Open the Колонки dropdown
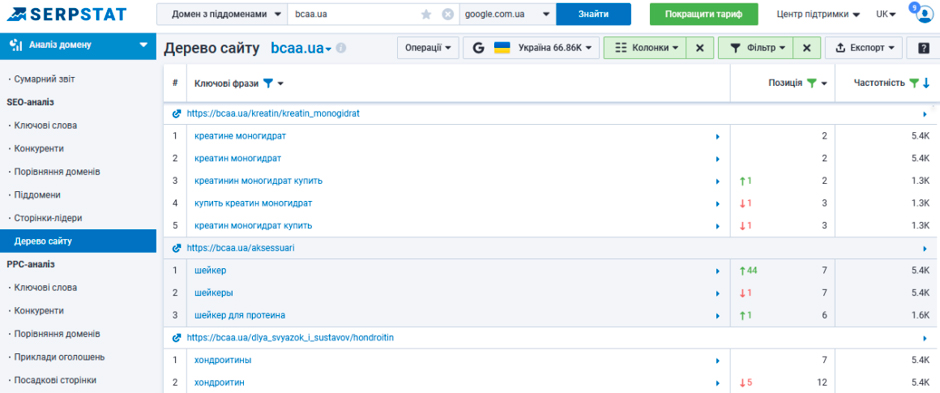The width and height of the screenshot is (940, 393). (x=645, y=48)
